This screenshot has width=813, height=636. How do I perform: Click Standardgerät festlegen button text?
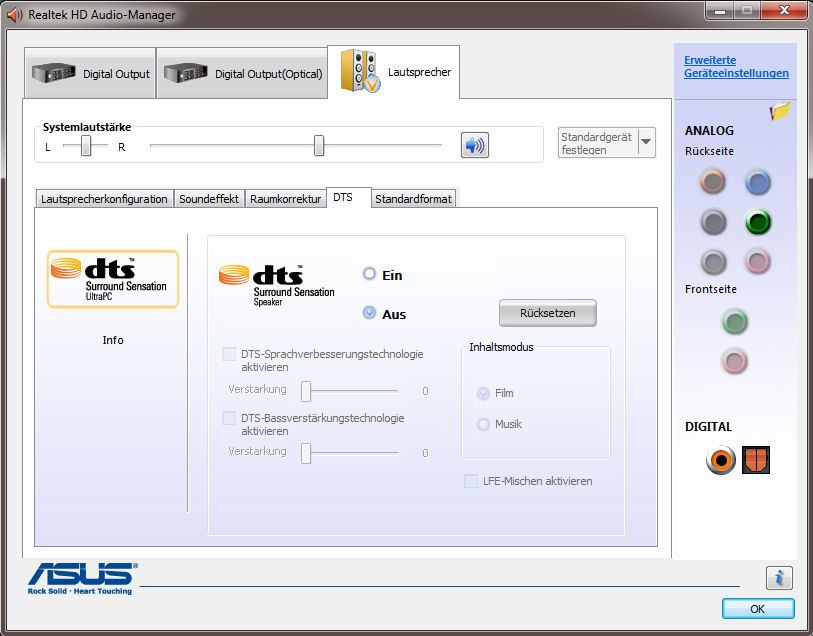click(597, 143)
